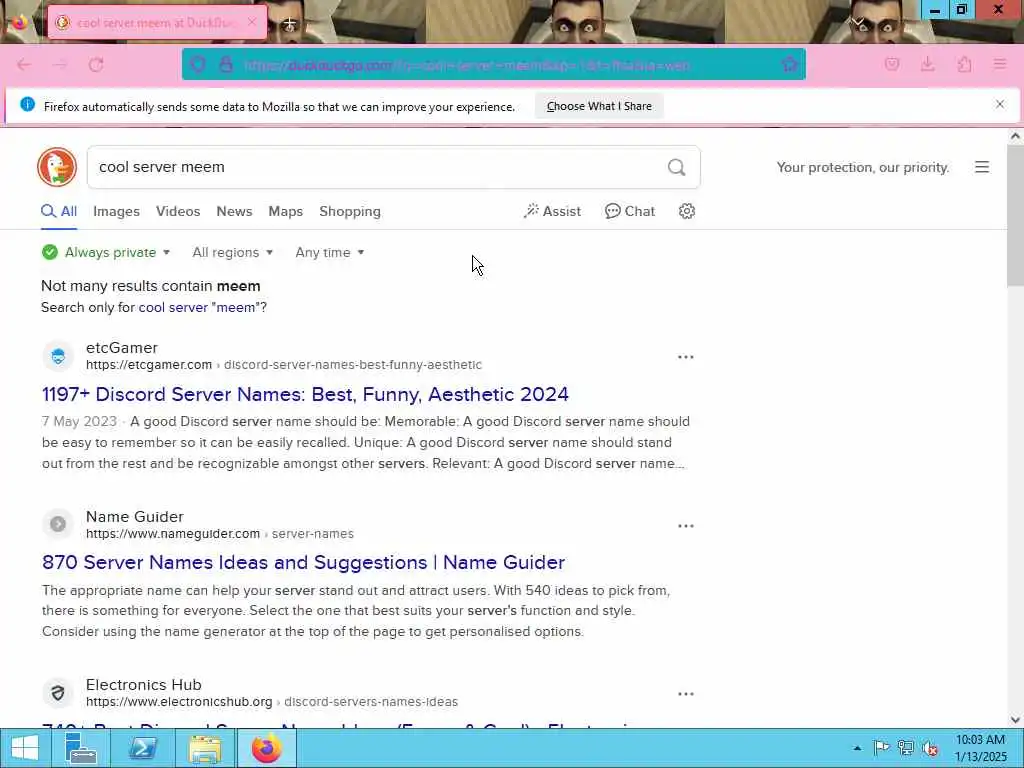Open Duck.ai Chat
The width and height of the screenshot is (1024, 768).
[x=630, y=211]
